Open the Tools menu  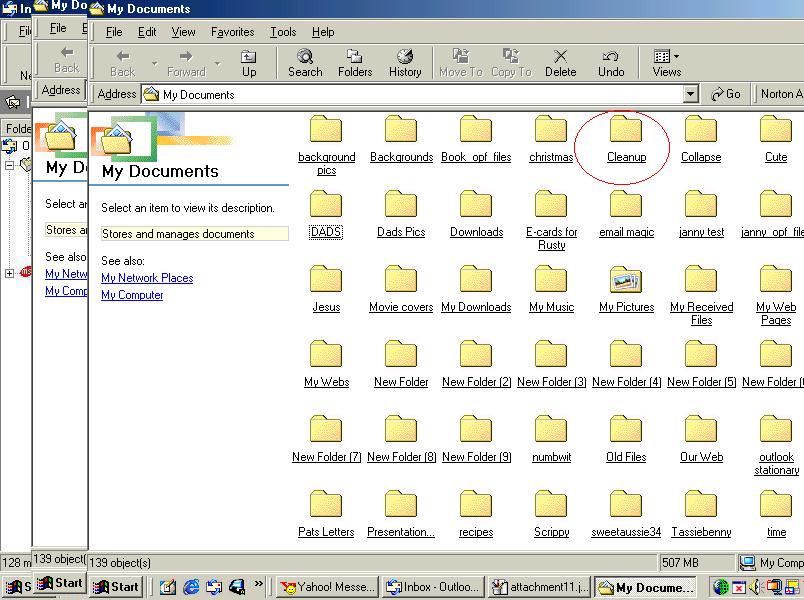point(283,32)
